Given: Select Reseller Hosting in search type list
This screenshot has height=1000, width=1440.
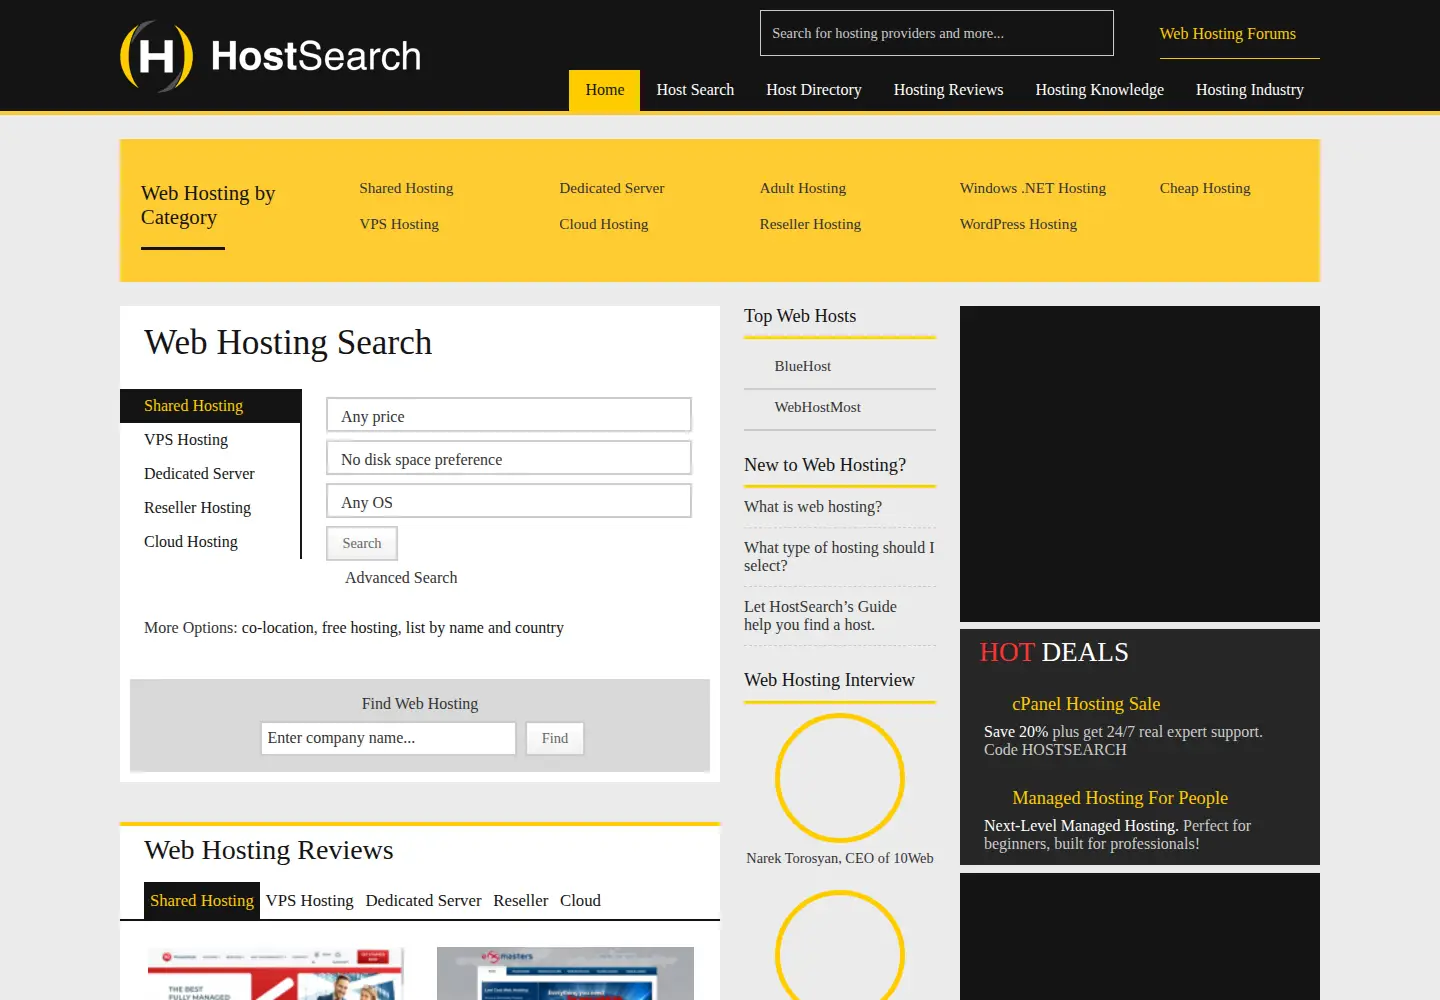Looking at the screenshot, I should (x=197, y=508).
